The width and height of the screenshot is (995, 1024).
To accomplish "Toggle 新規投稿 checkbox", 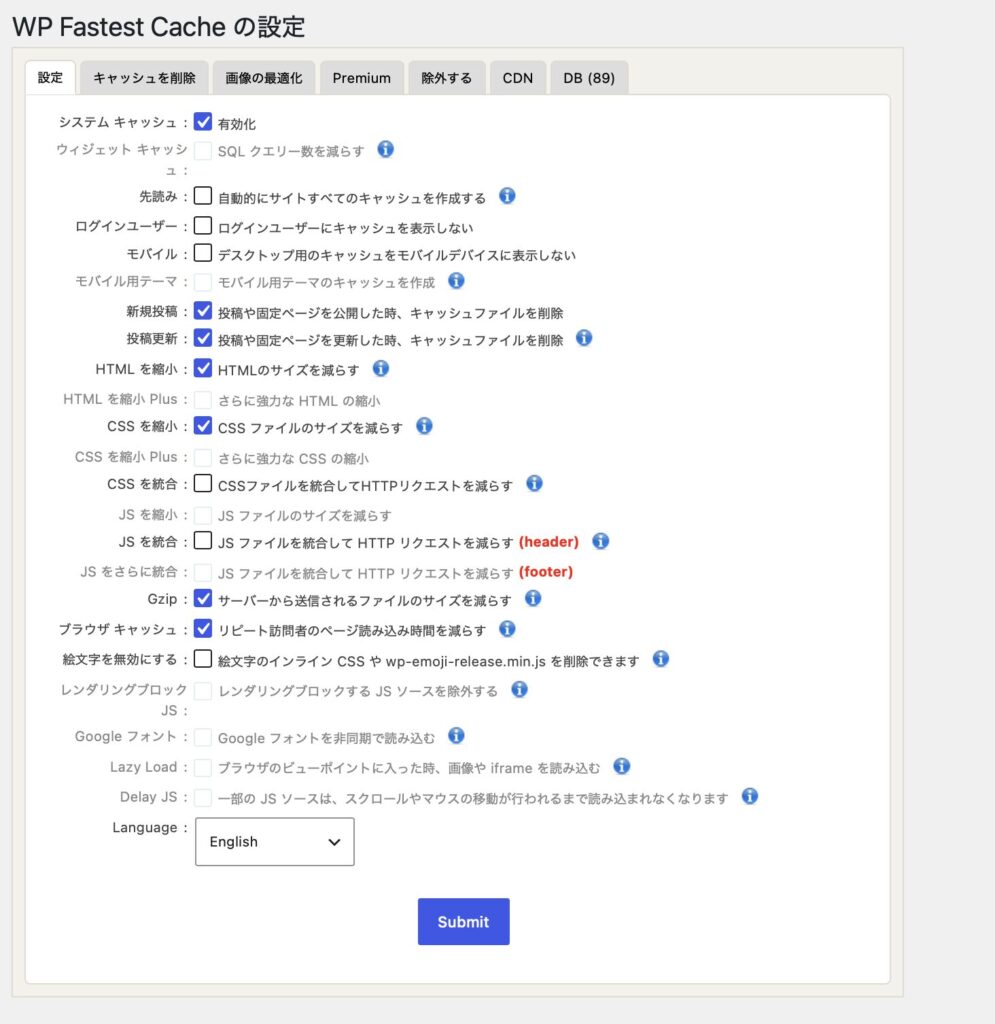I will point(203,311).
